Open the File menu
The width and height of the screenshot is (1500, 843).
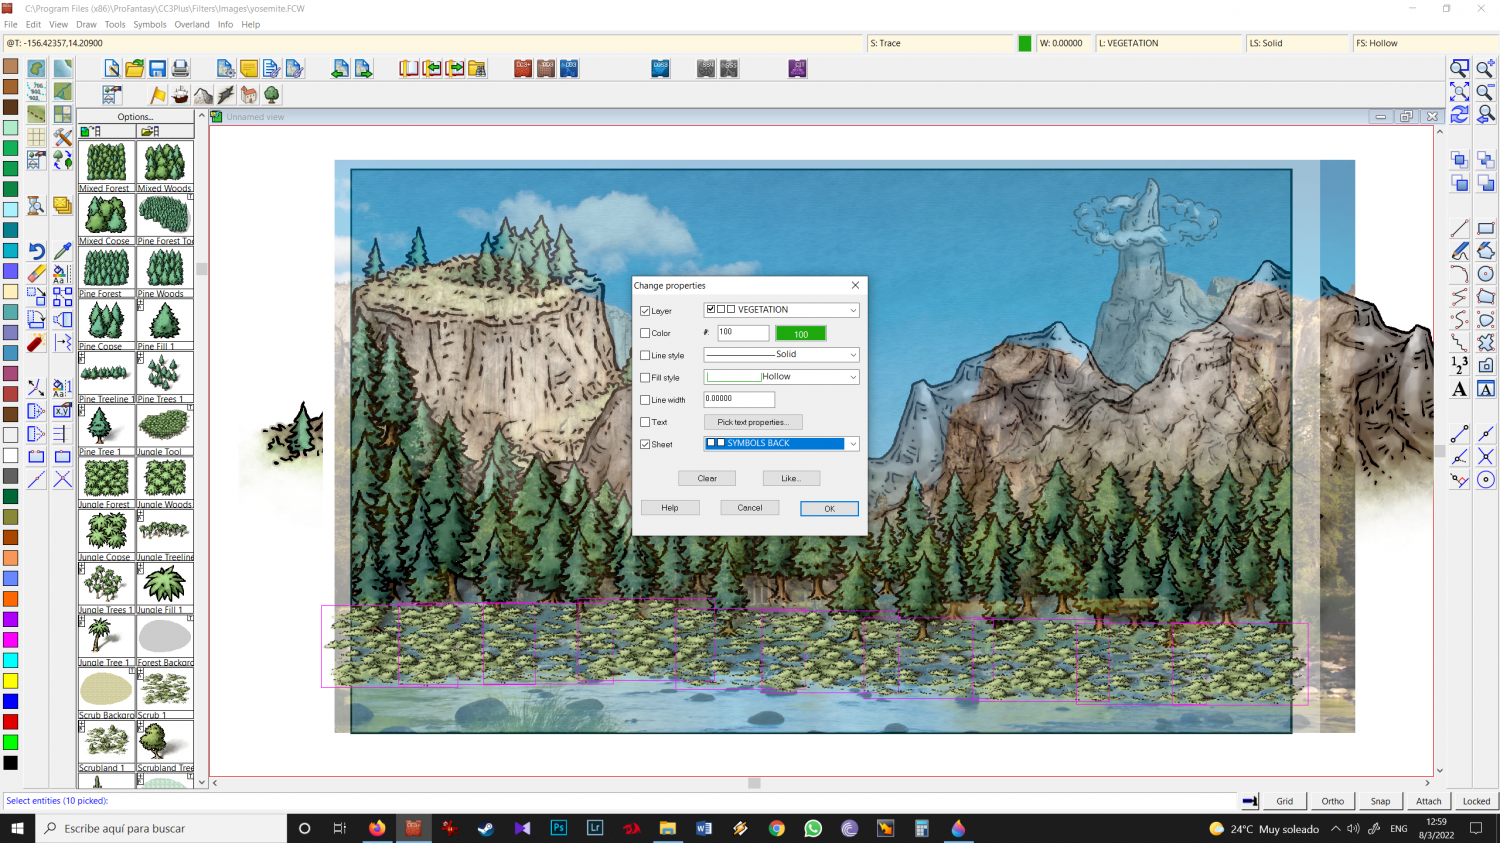coord(11,25)
